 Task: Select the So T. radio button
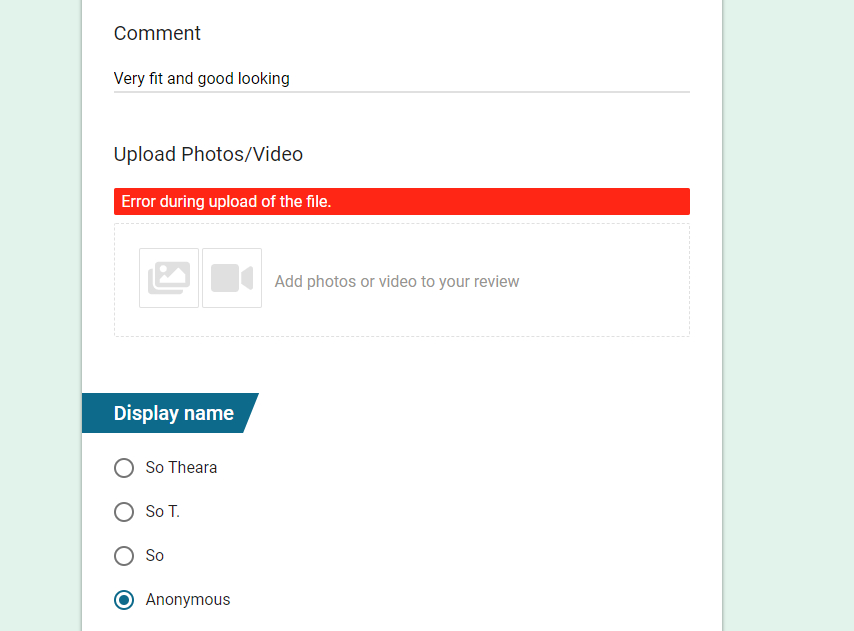124,512
